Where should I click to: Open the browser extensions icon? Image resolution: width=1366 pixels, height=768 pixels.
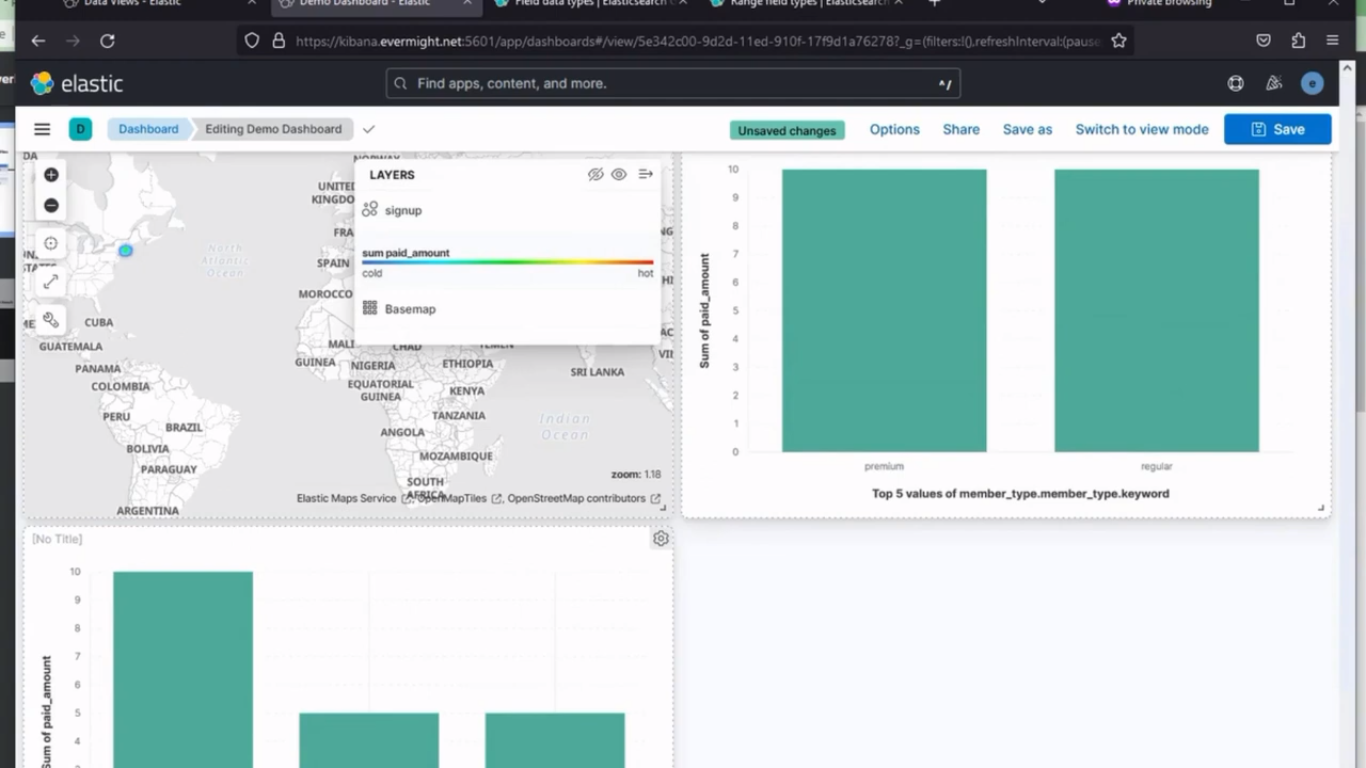coord(1298,41)
